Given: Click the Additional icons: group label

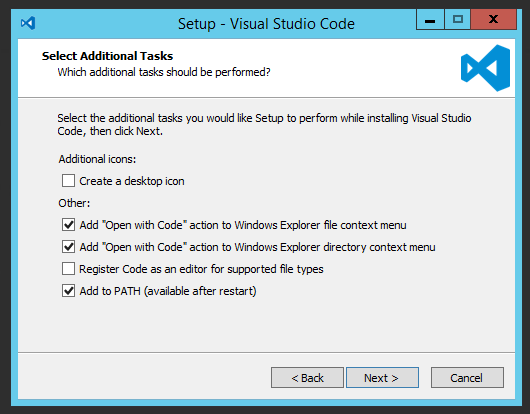Looking at the screenshot, I should (x=97, y=159).
